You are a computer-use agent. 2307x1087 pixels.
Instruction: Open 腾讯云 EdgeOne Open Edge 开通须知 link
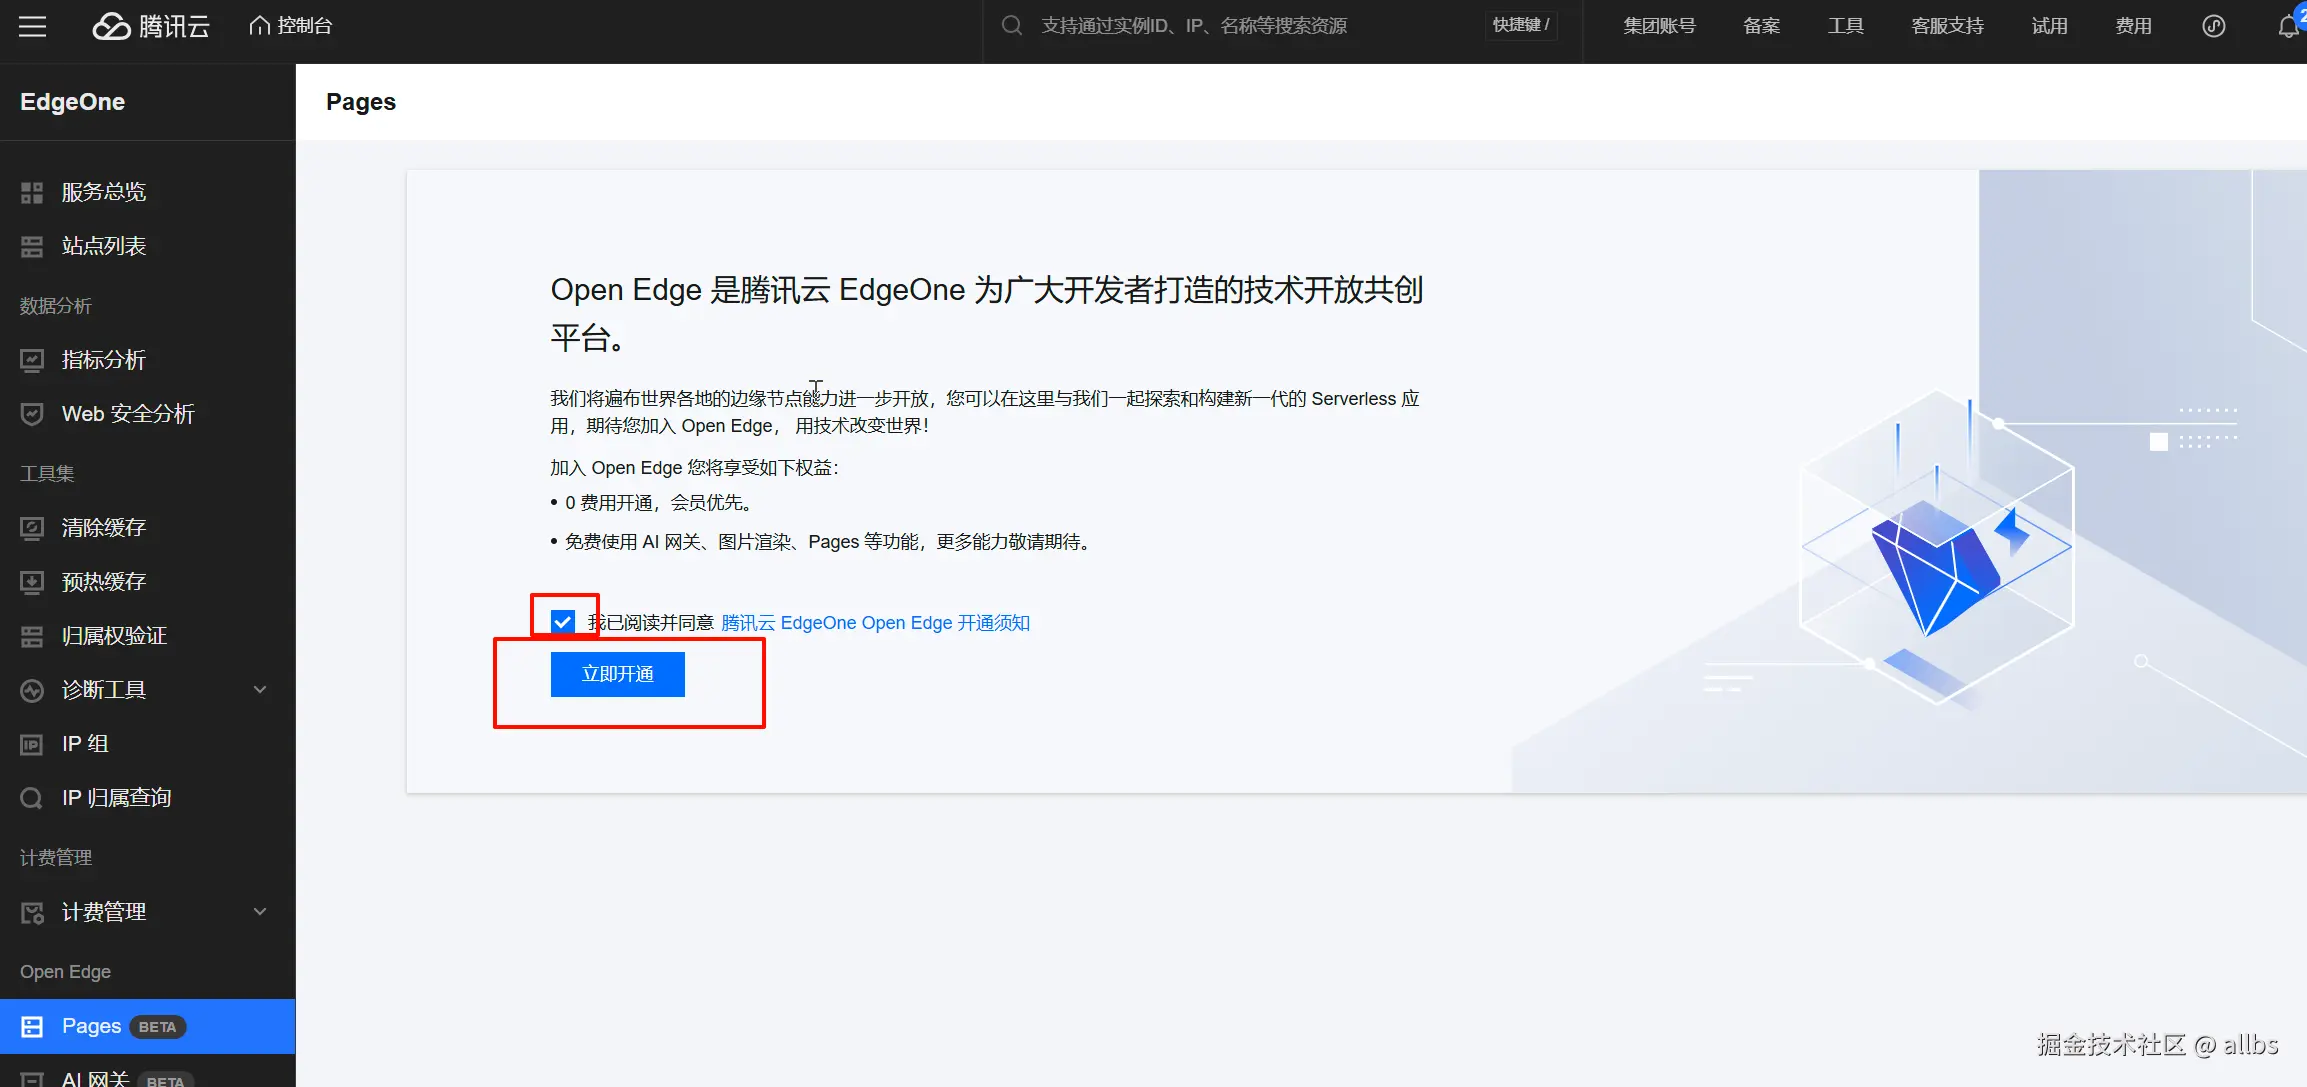[x=874, y=622]
